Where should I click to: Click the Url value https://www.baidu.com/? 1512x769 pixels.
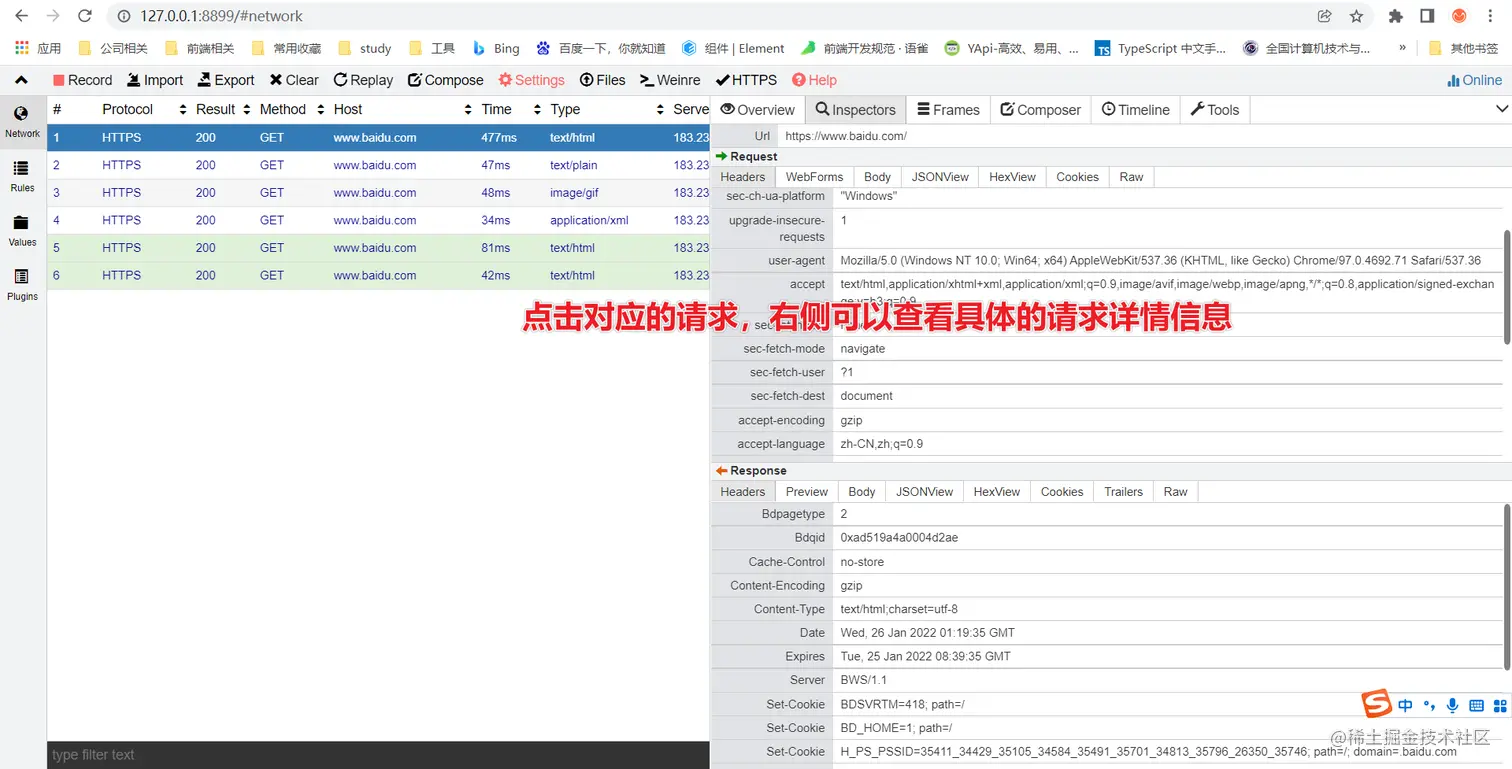click(845, 136)
